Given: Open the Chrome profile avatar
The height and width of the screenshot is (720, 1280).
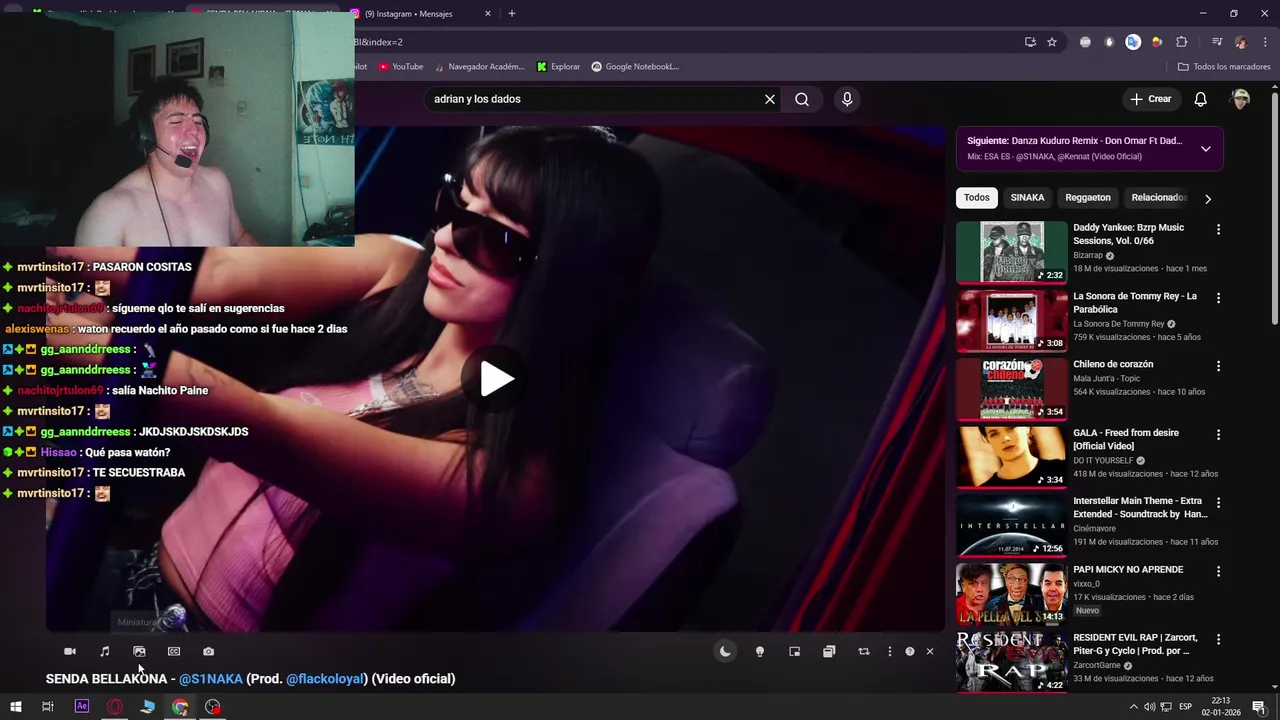Looking at the screenshot, I should (1241, 42).
